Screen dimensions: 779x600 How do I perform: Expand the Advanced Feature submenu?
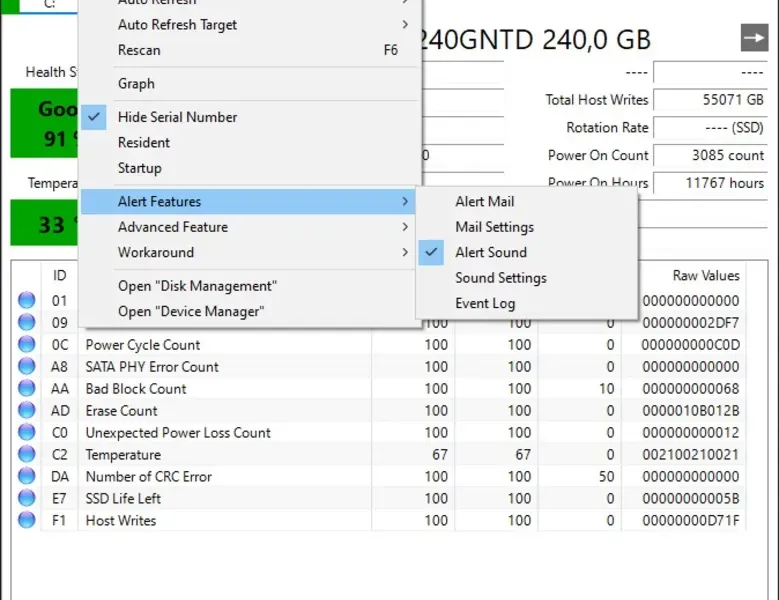pyautogui.click(x=248, y=227)
